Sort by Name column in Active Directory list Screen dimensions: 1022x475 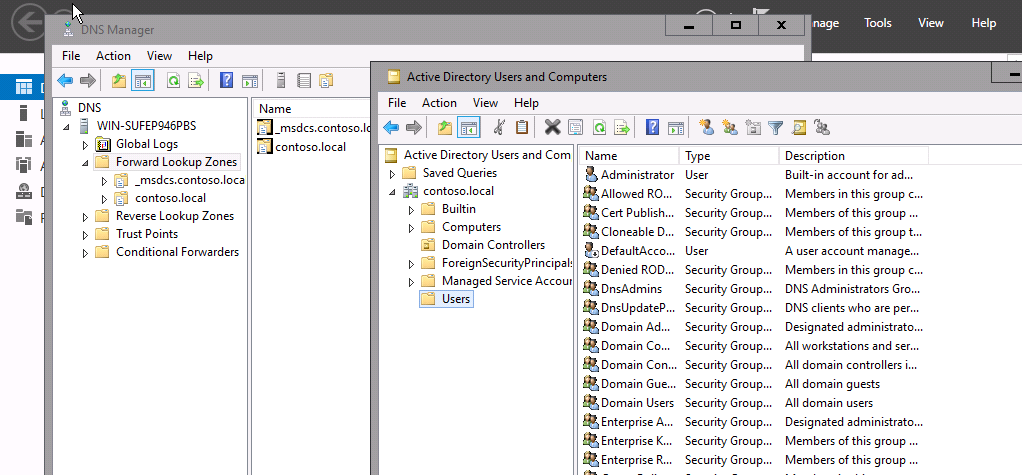629,156
